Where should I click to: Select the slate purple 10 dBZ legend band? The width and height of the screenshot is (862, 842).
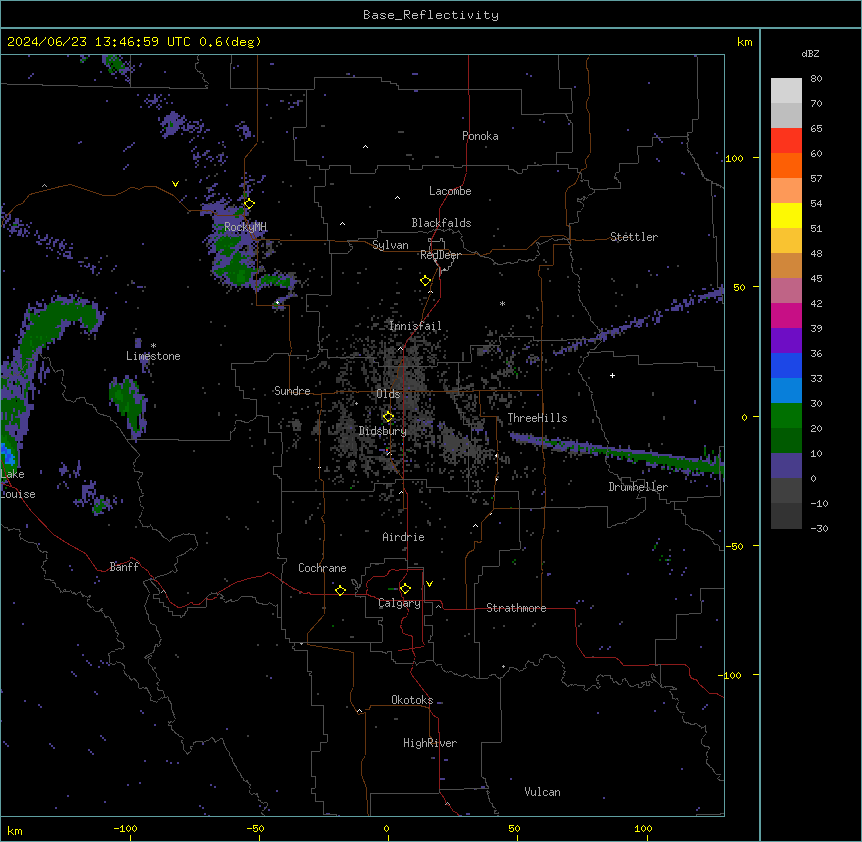[786, 466]
